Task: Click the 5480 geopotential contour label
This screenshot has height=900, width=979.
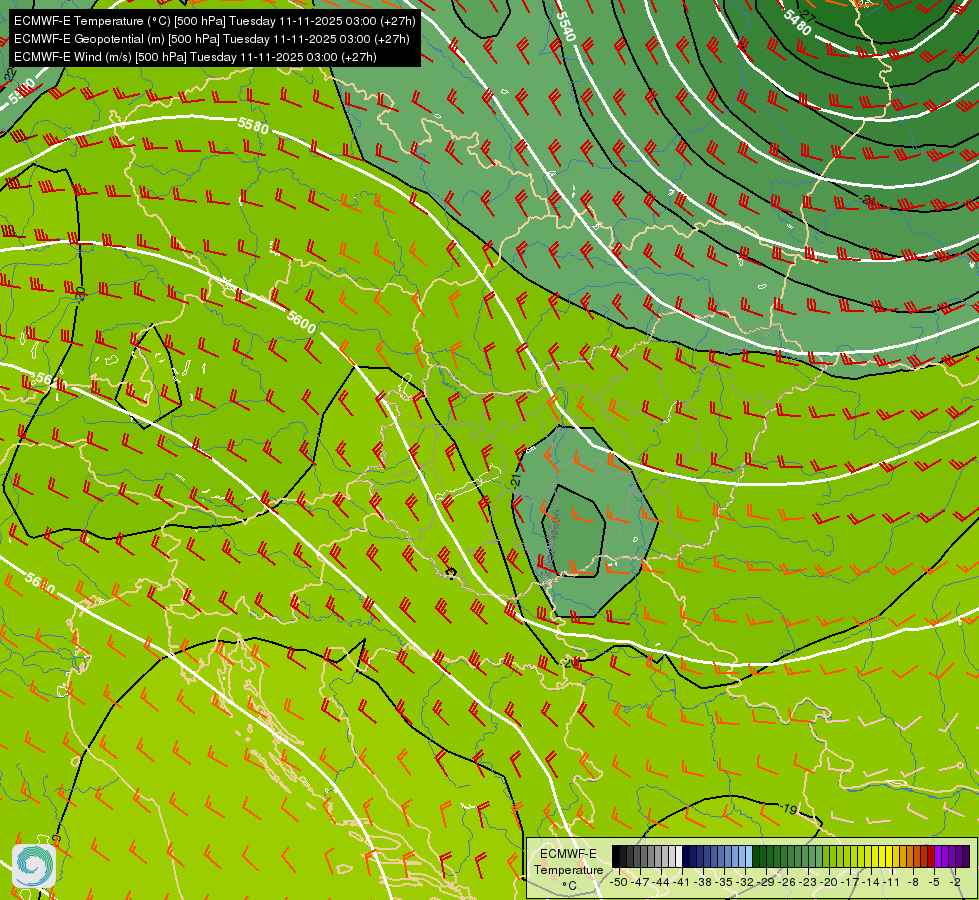Action: pyautogui.click(x=798, y=23)
